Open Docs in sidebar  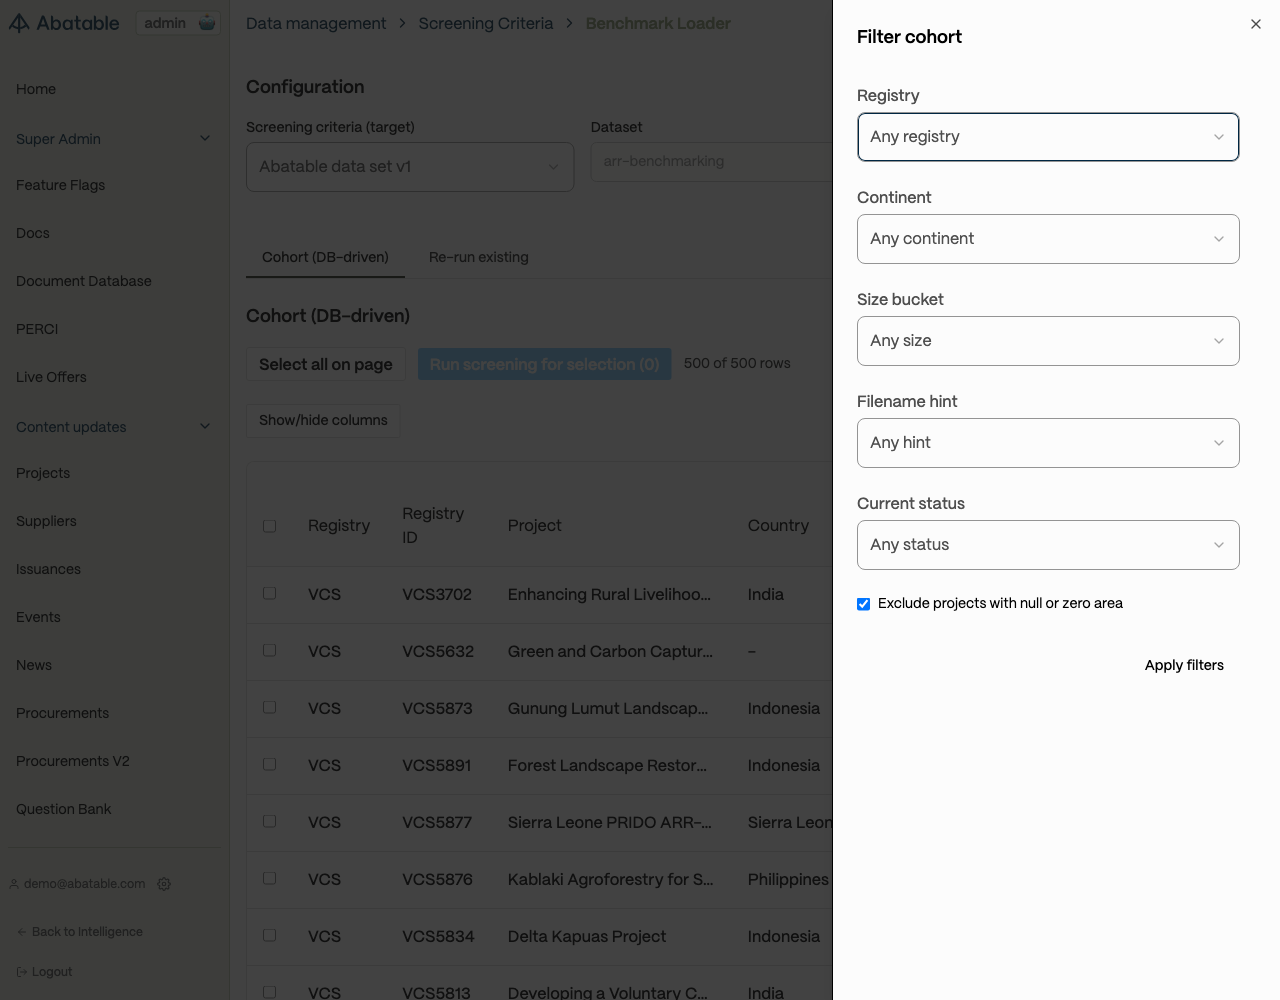pyautogui.click(x=33, y=233)
